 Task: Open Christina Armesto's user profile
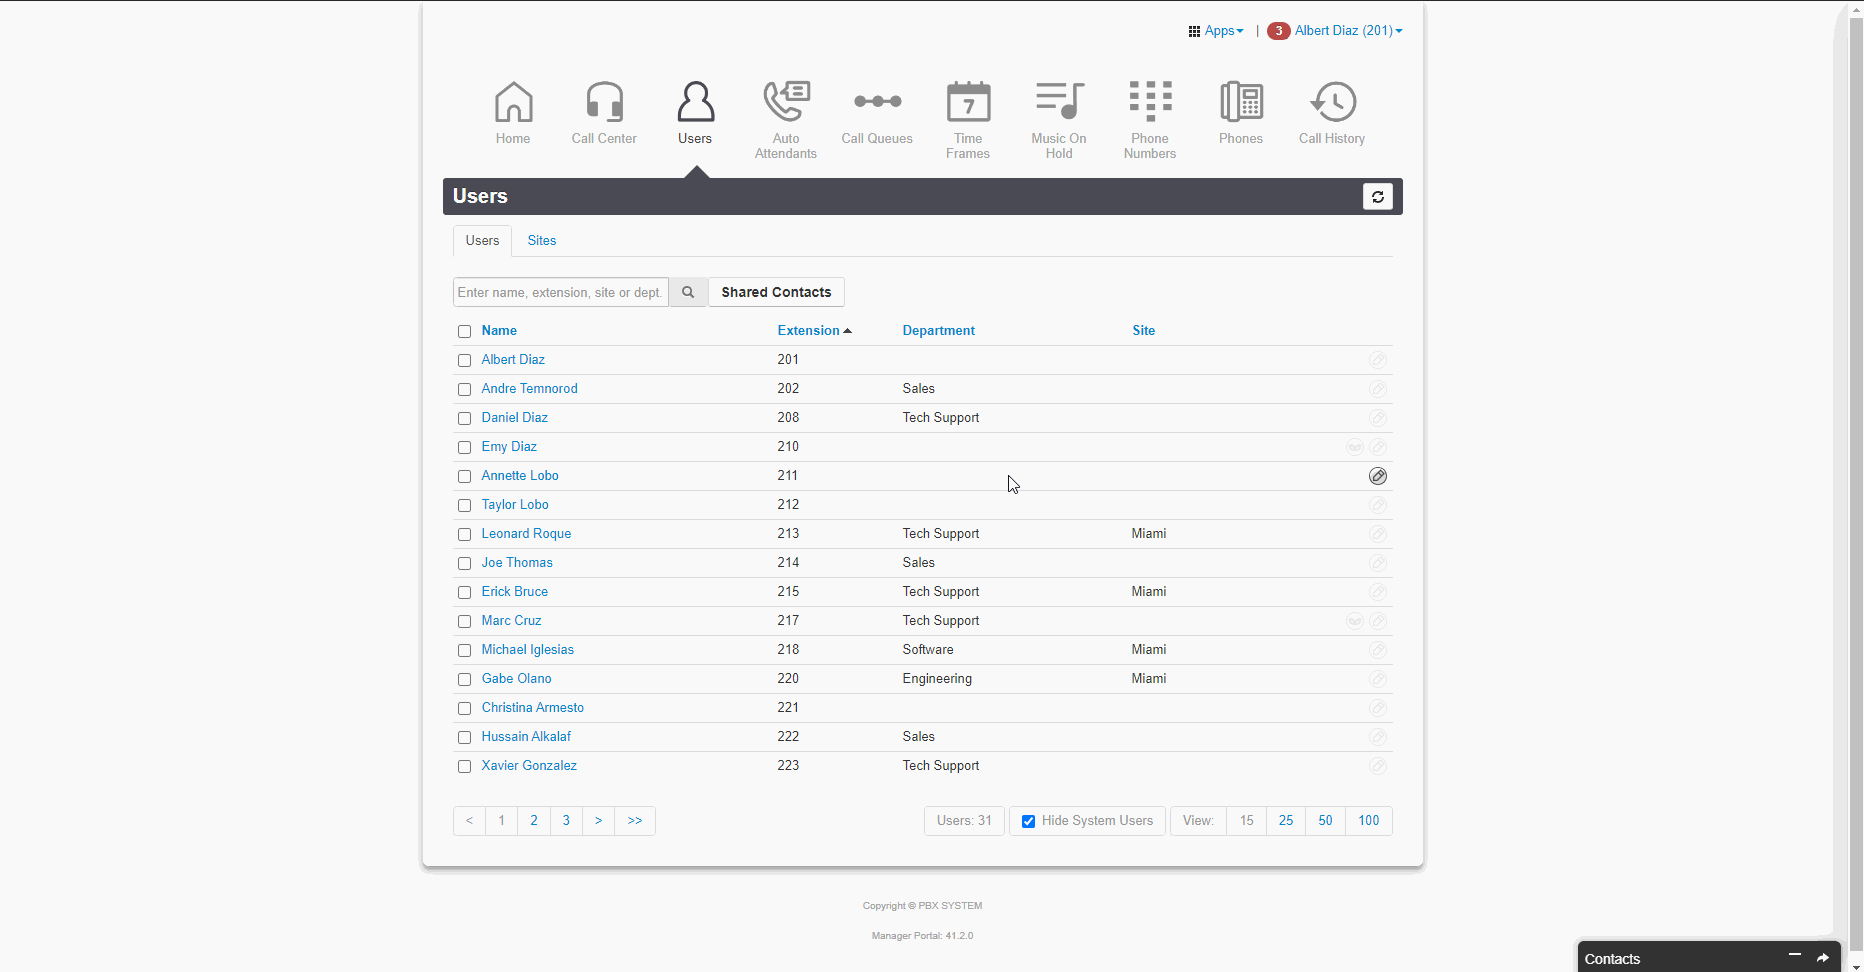[x=532, y=708]
